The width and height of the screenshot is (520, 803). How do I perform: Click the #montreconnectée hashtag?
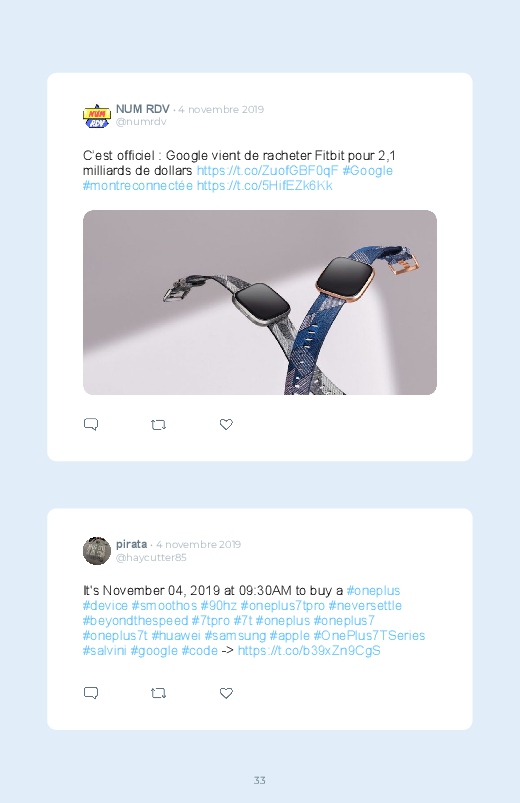coord(138,185)
